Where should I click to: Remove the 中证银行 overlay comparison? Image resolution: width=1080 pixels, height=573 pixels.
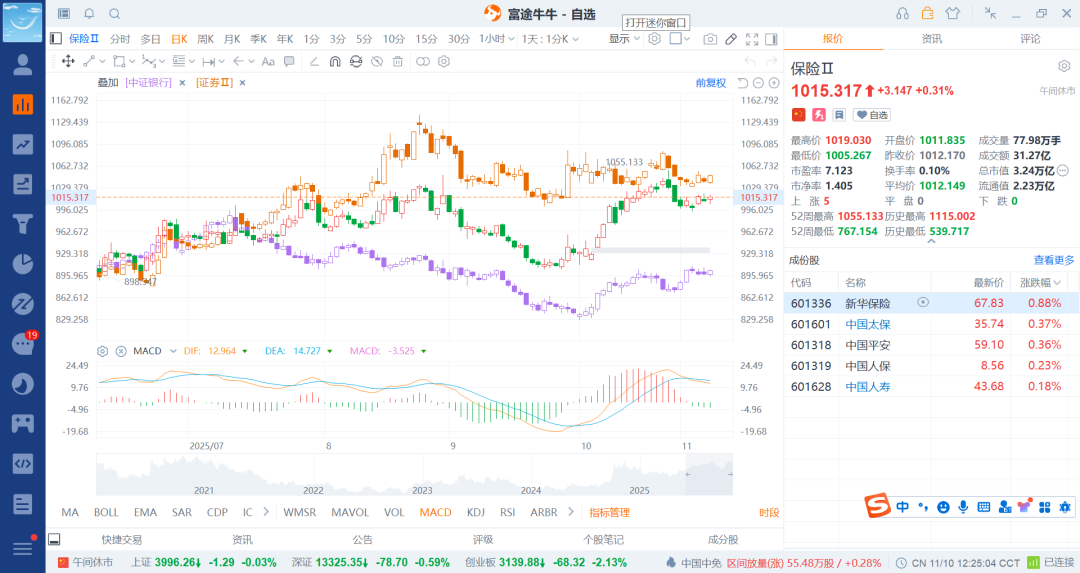coord(182,83)
